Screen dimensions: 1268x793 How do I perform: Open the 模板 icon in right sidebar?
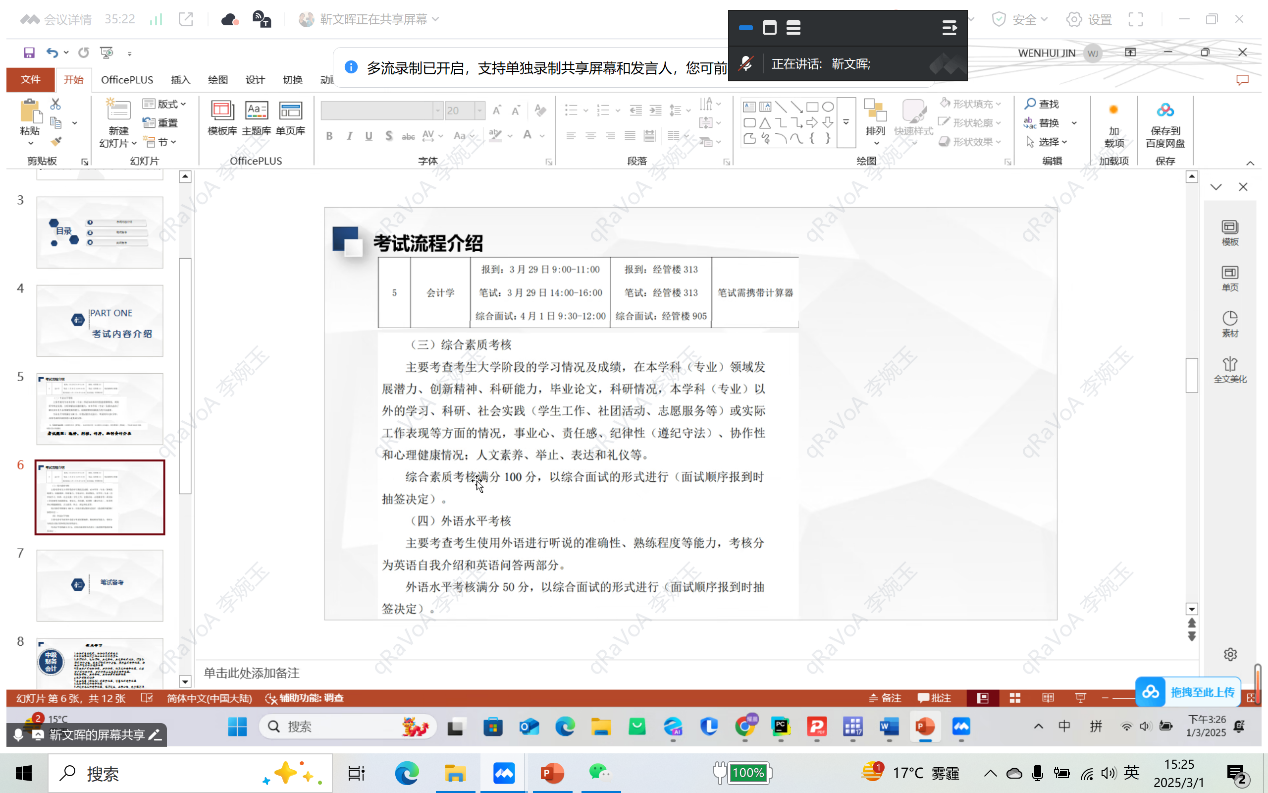coord(1230,228)
